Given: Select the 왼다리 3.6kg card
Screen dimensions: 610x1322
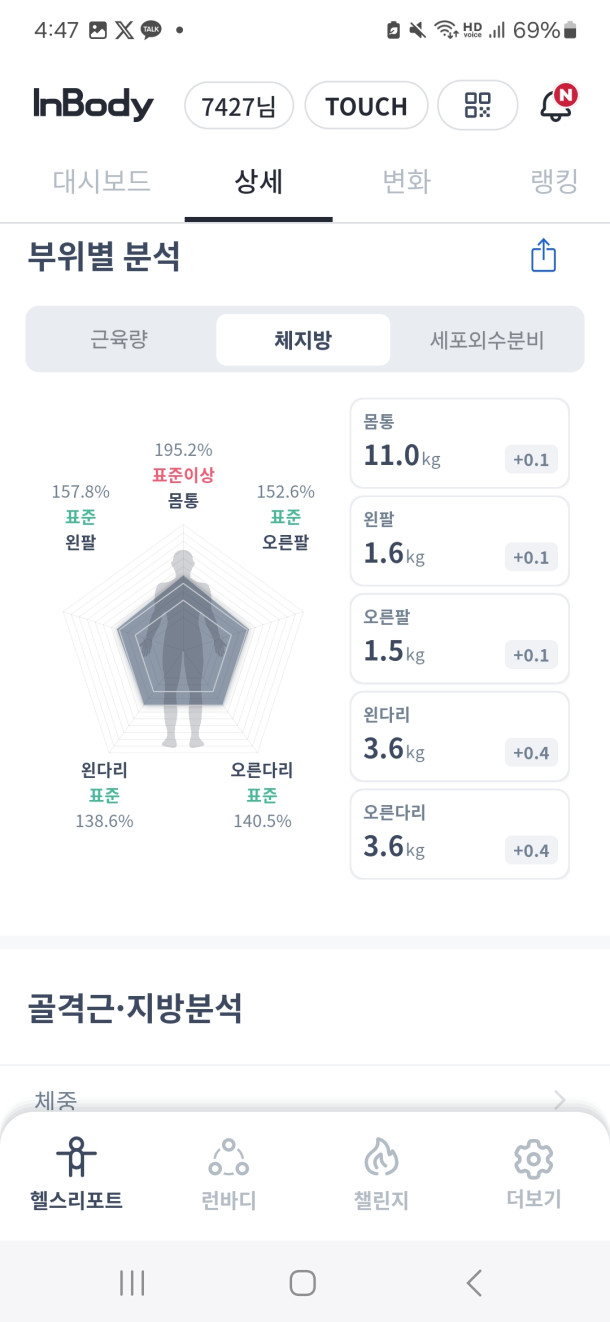Looking at the screenshot, I should 459,736.
